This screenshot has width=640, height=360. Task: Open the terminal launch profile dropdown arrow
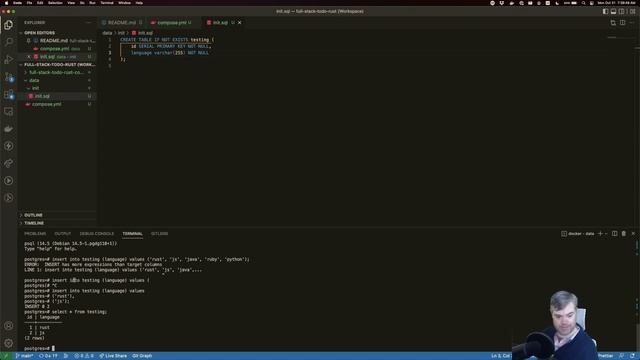pos(606,233)
